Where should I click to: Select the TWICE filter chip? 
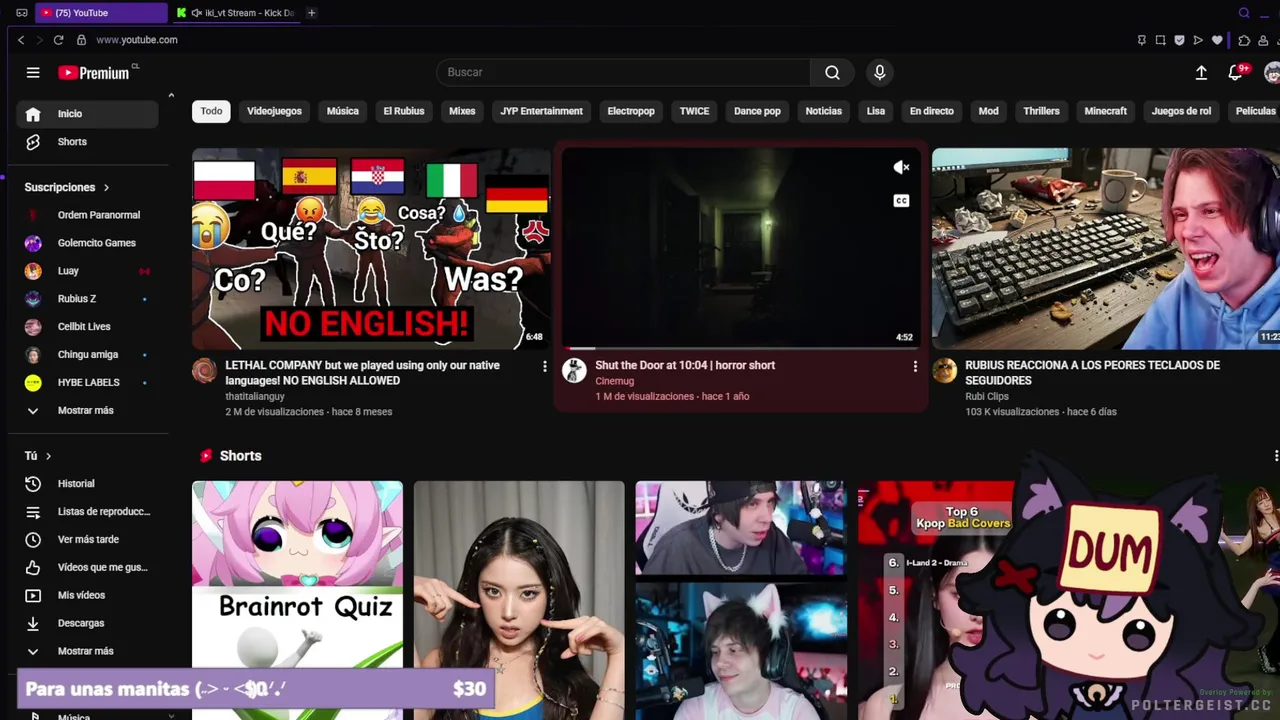coord(694,111)
